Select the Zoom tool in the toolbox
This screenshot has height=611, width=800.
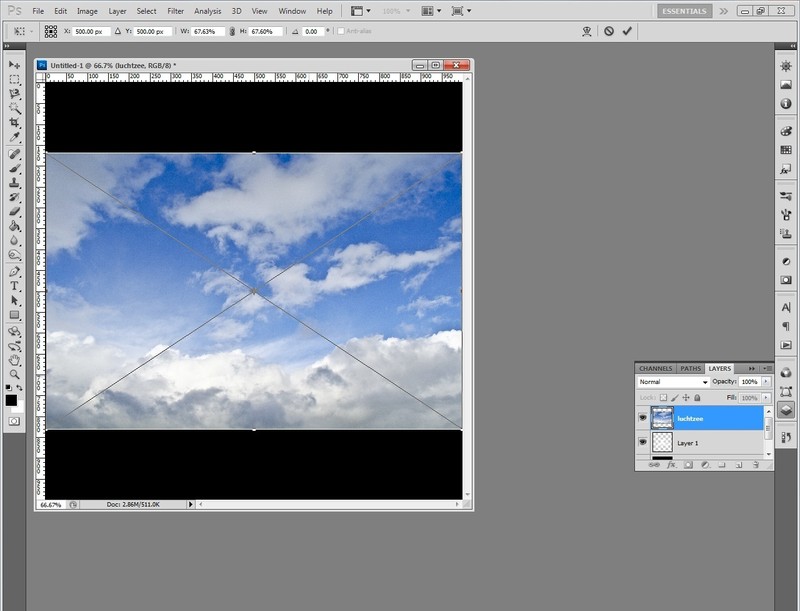(x=14, y=374)
